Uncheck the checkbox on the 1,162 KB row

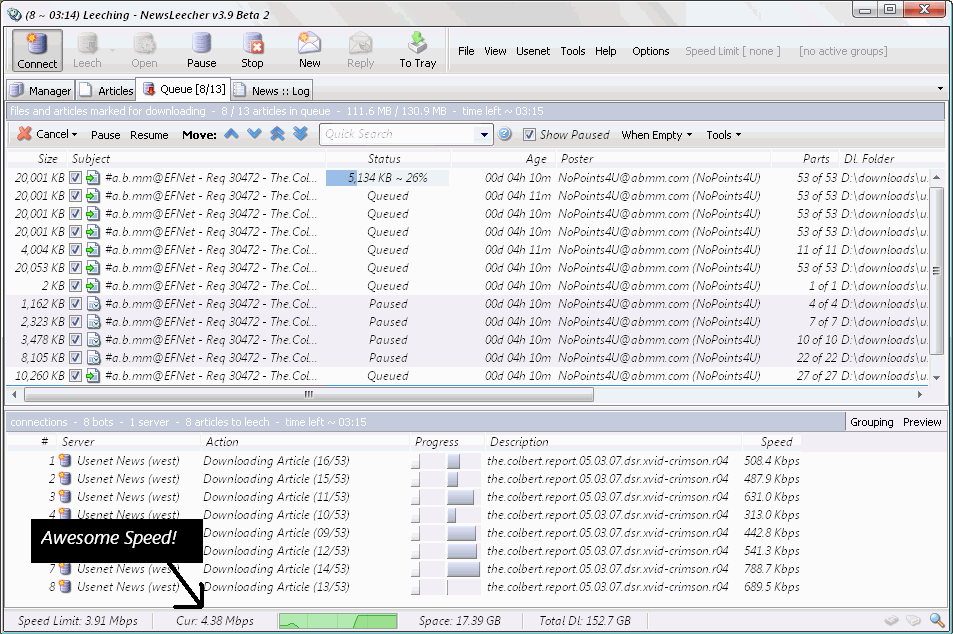coord(75,304)
